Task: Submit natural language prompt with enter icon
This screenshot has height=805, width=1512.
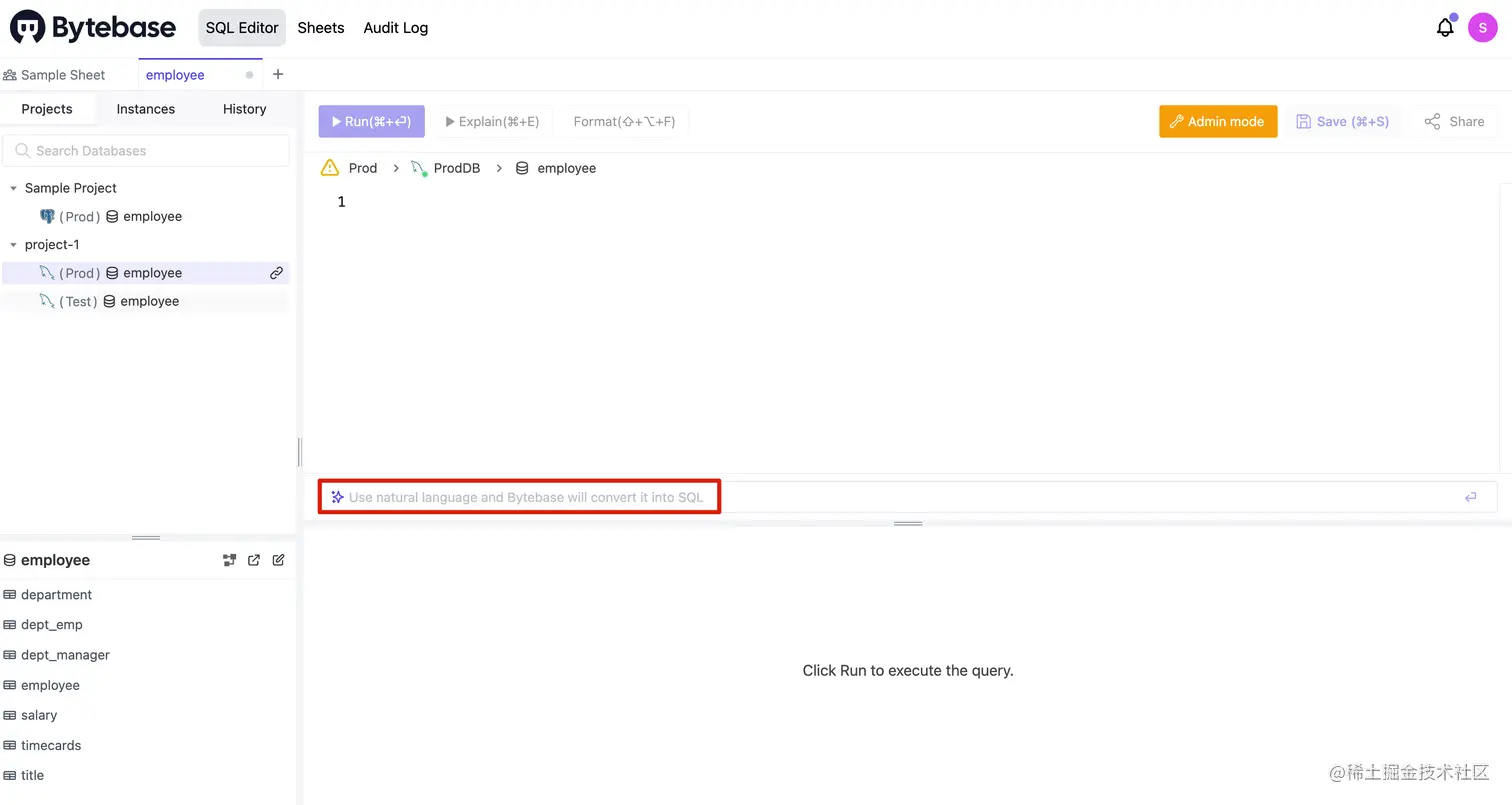Action: pos(1470,497)
